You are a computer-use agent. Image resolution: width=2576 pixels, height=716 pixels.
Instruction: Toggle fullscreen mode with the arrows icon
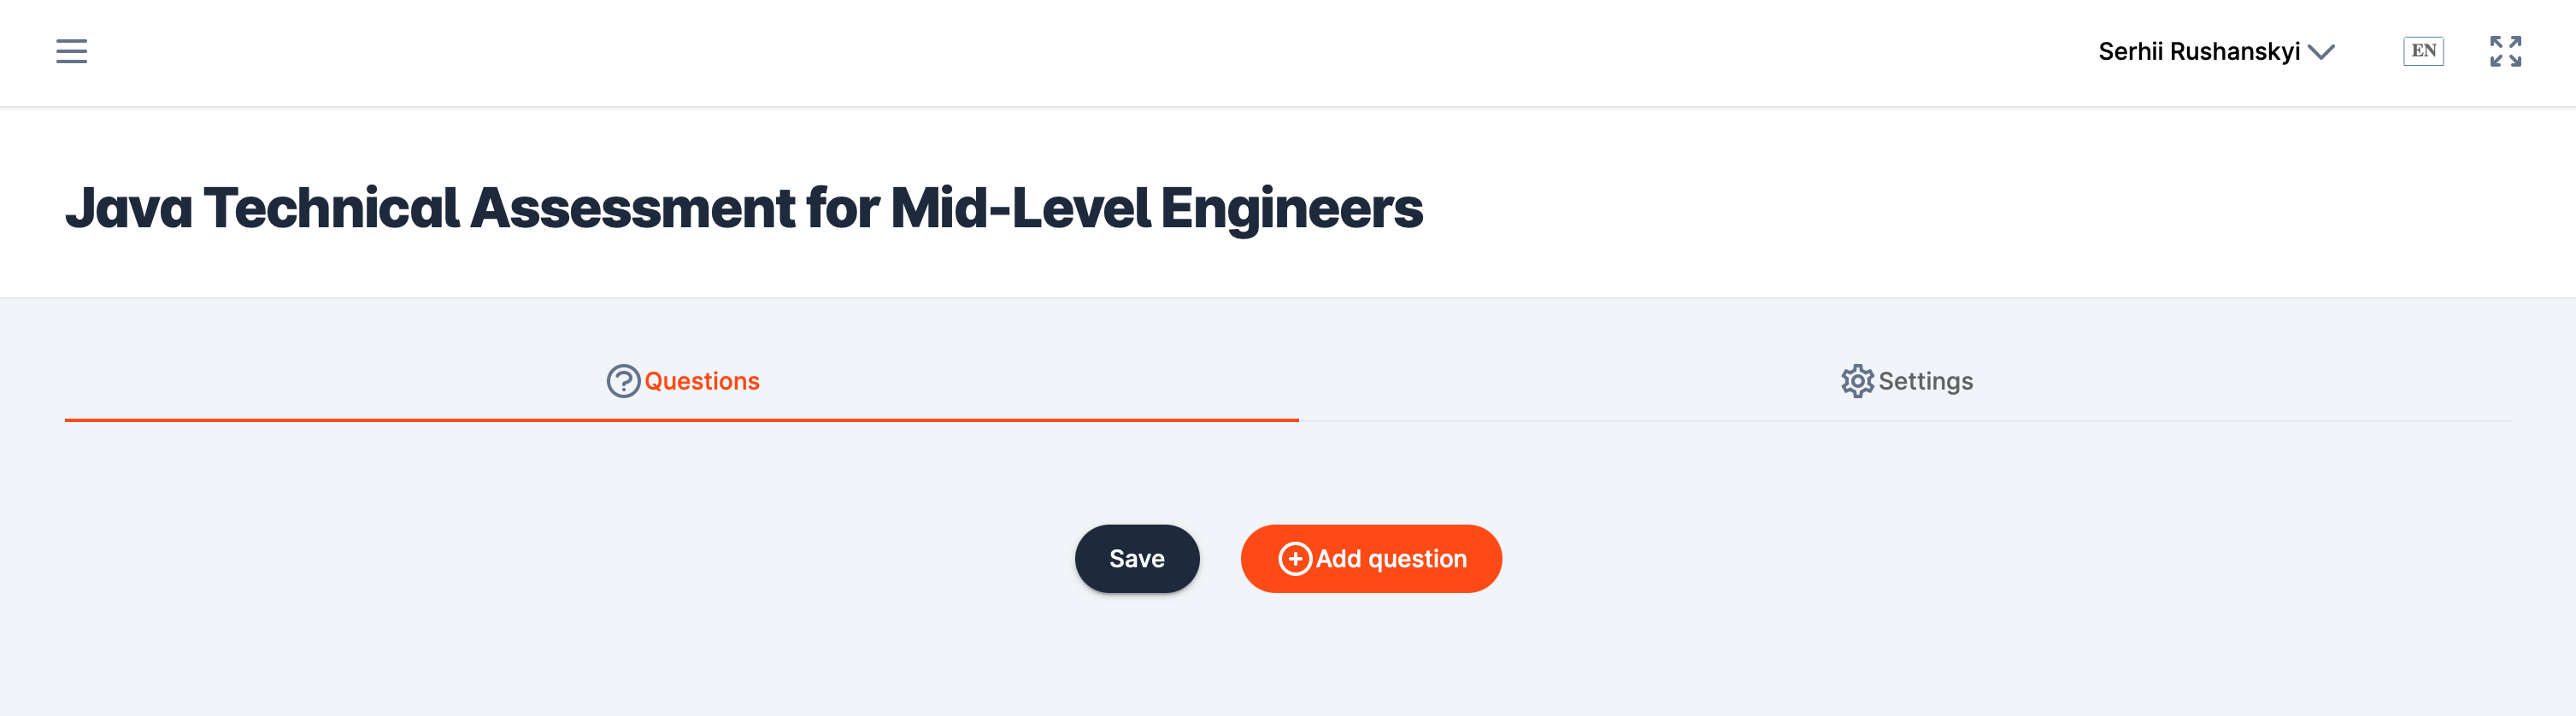point(2505,51)
